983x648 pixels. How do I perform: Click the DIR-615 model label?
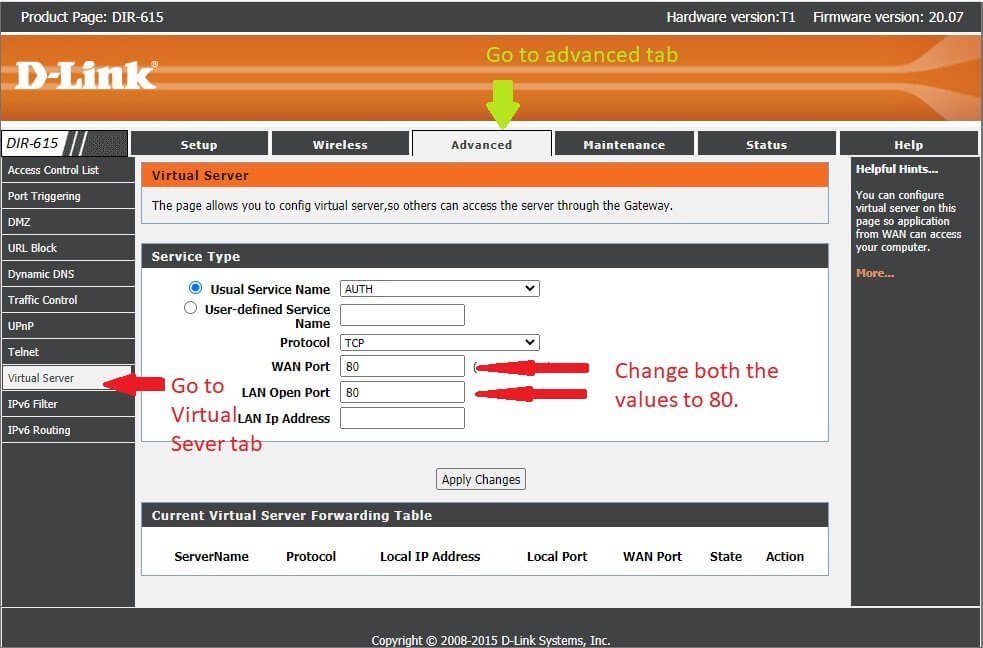33,144
